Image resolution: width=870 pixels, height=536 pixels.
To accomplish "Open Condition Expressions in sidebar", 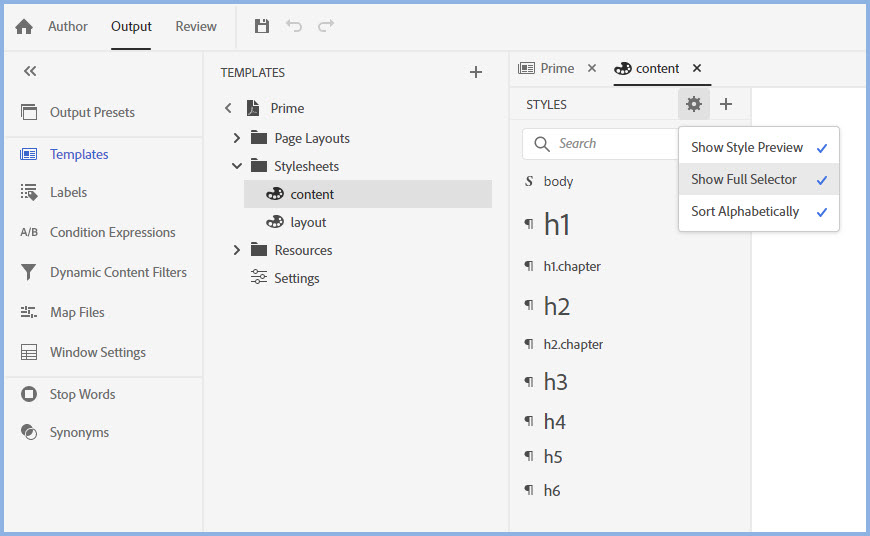I will tap(112, 232).
